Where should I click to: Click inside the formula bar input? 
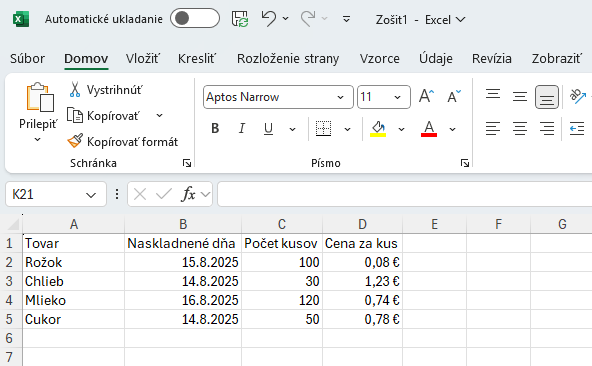405,194
